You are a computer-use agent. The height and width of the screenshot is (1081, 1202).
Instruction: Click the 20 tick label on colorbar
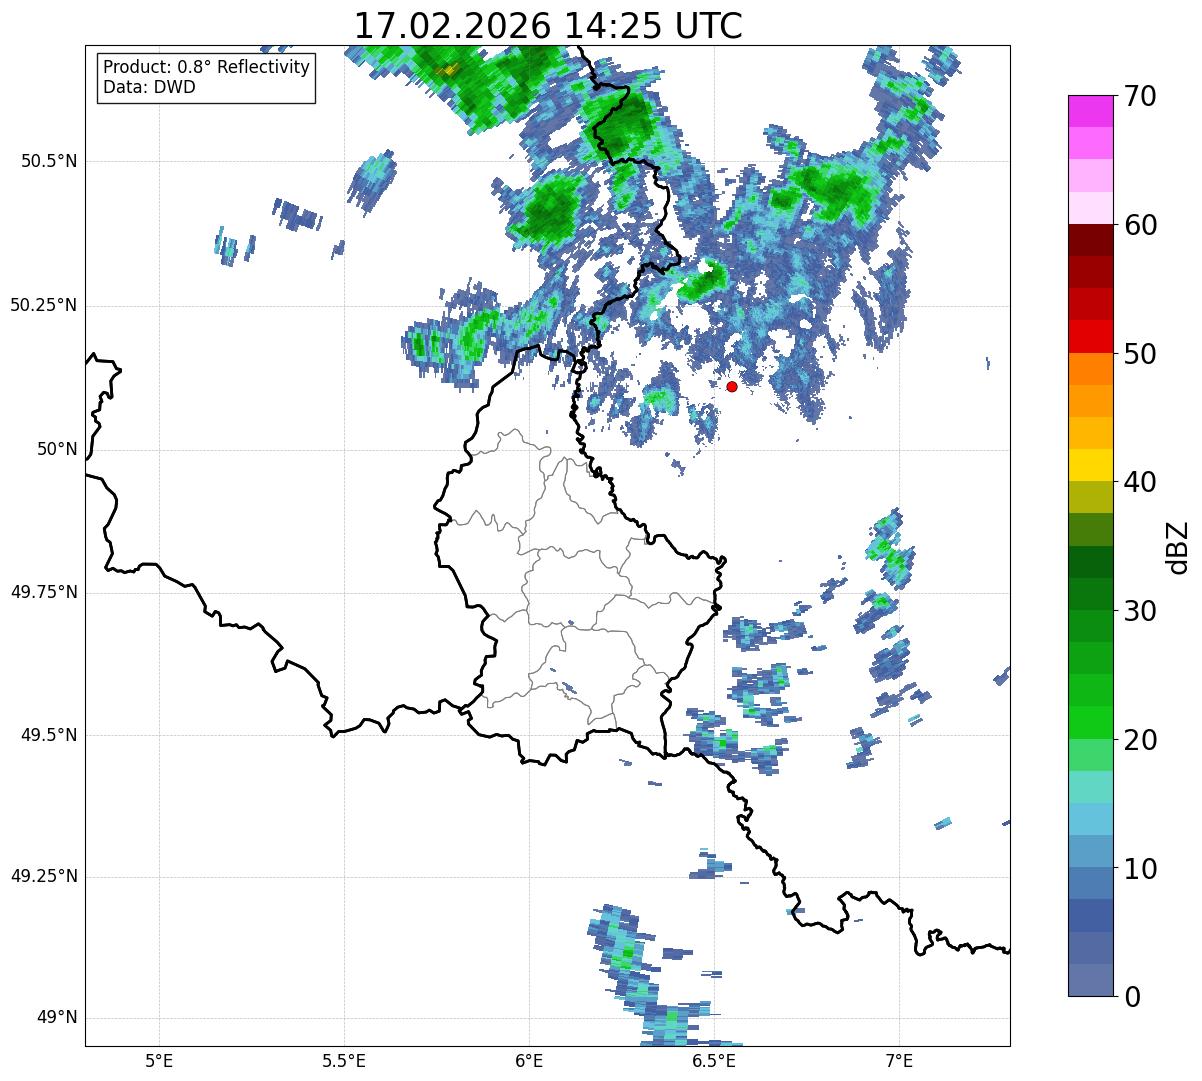[x=1140, y=740]
